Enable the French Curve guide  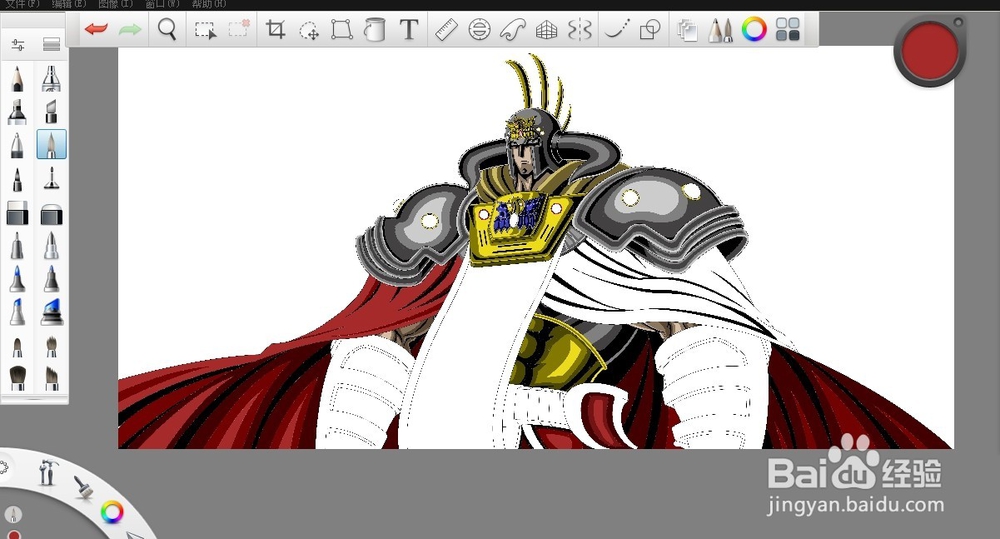[x=513, y=29]
